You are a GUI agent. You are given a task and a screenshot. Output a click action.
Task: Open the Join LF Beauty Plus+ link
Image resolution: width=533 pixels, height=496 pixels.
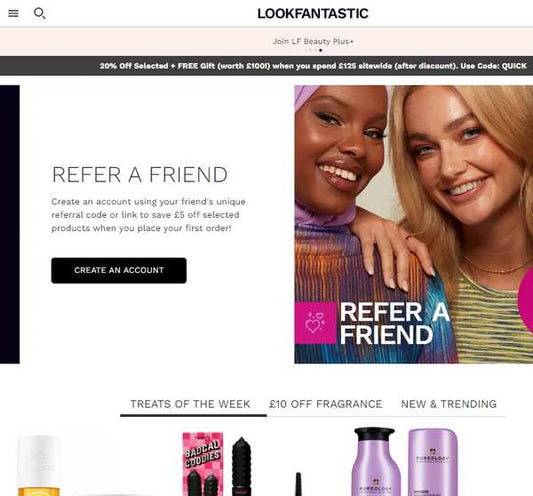click(x=313, y=41)
